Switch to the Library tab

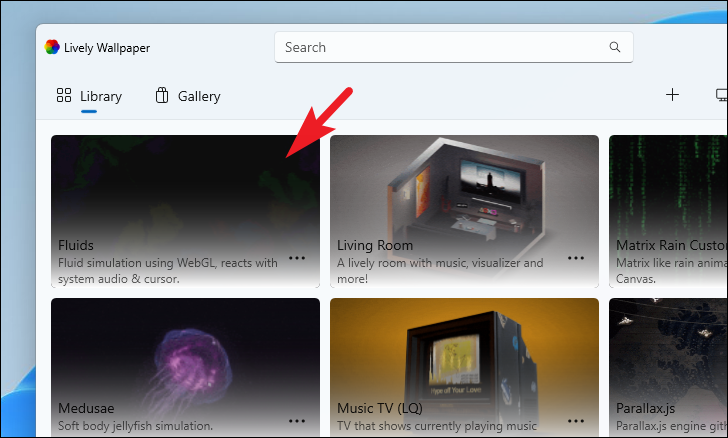tap(89, 96)
